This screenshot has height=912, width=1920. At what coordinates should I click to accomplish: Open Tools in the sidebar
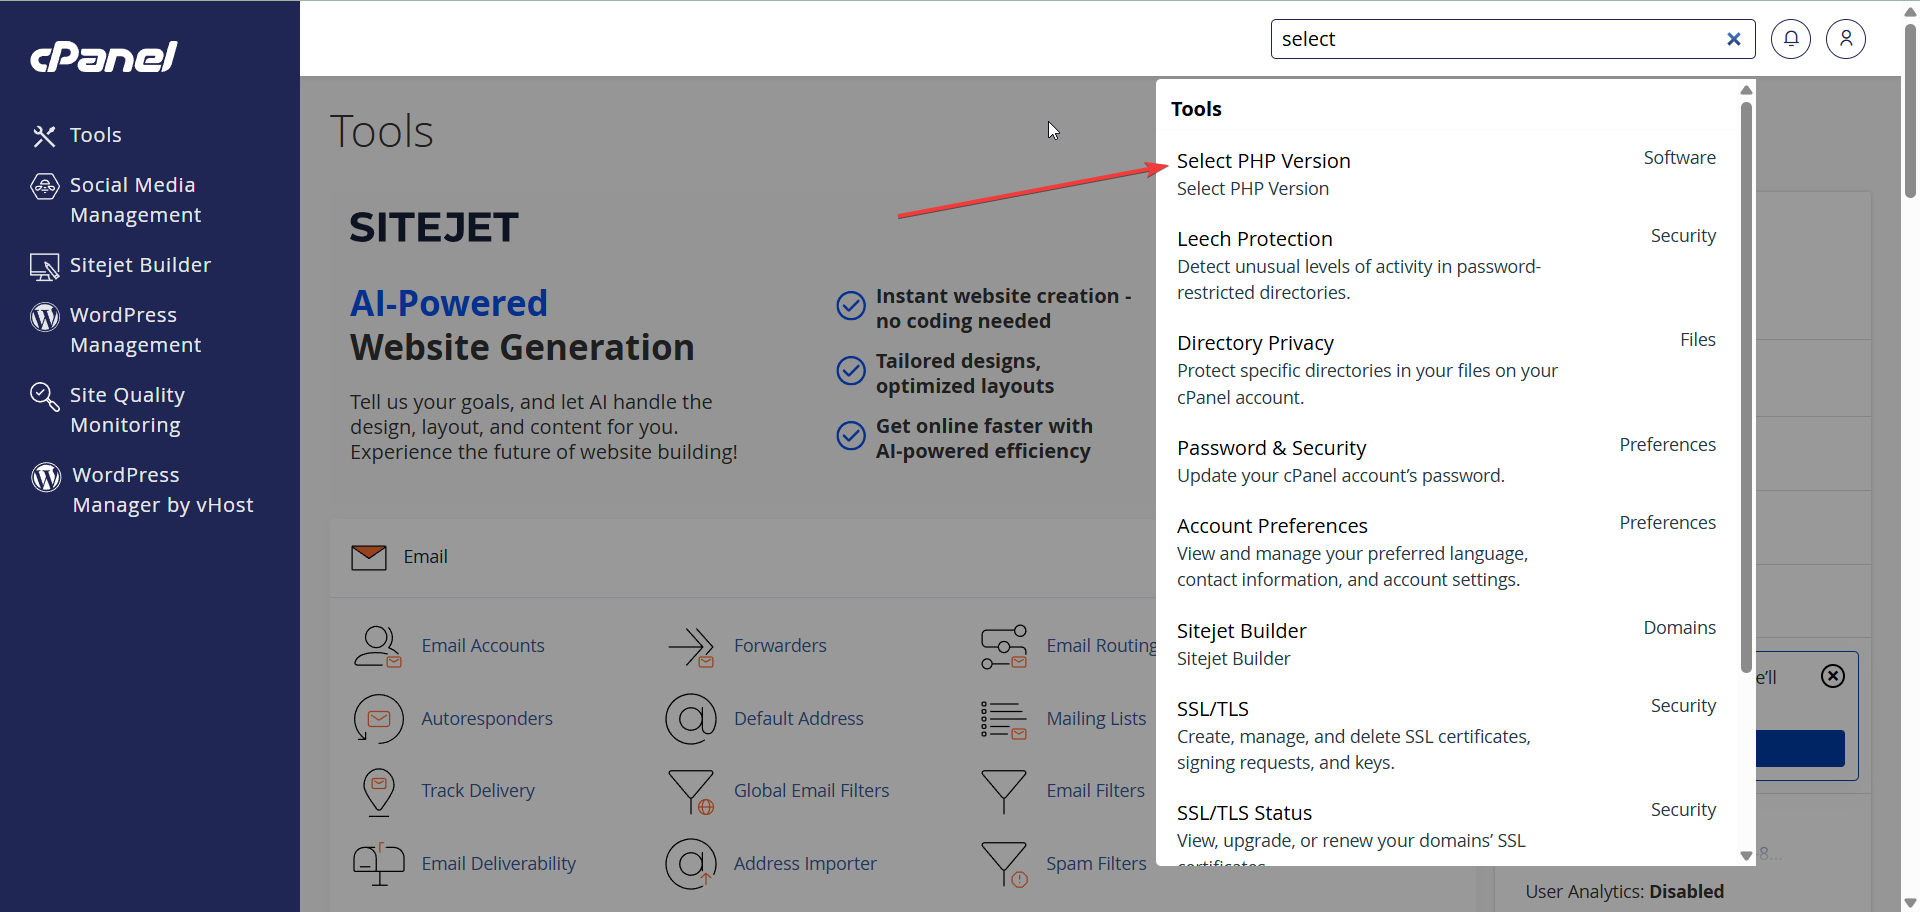point(95,135)
